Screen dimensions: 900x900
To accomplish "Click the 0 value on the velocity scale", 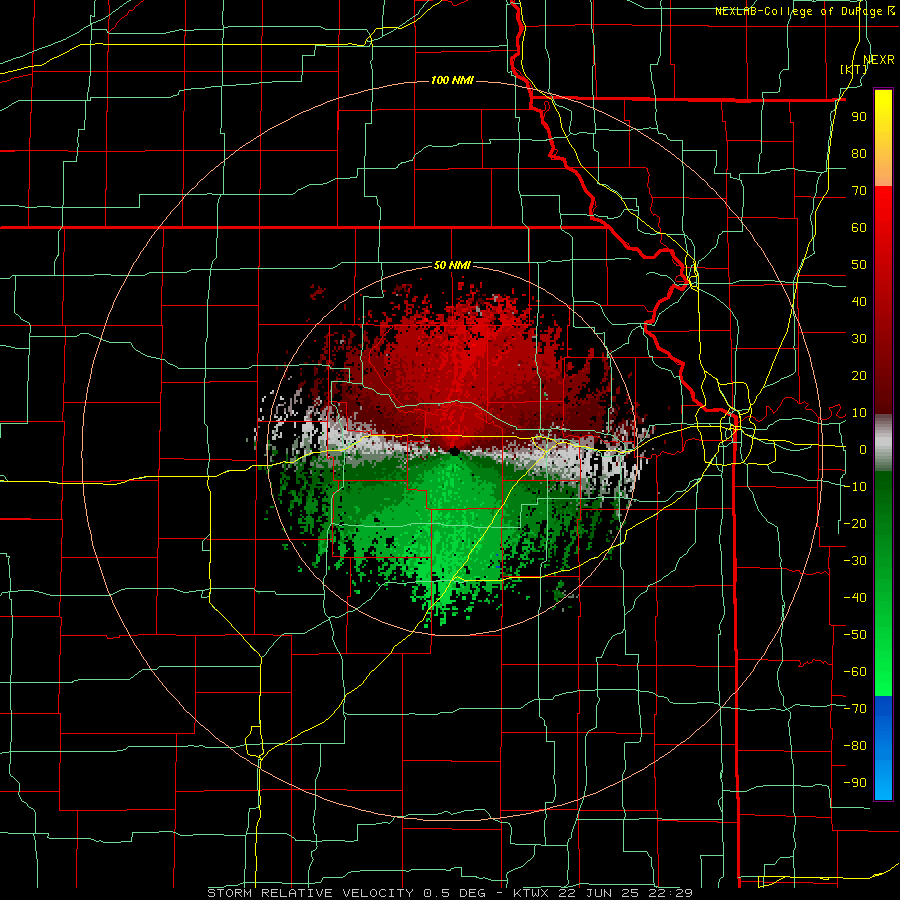I will coord(863,449).
